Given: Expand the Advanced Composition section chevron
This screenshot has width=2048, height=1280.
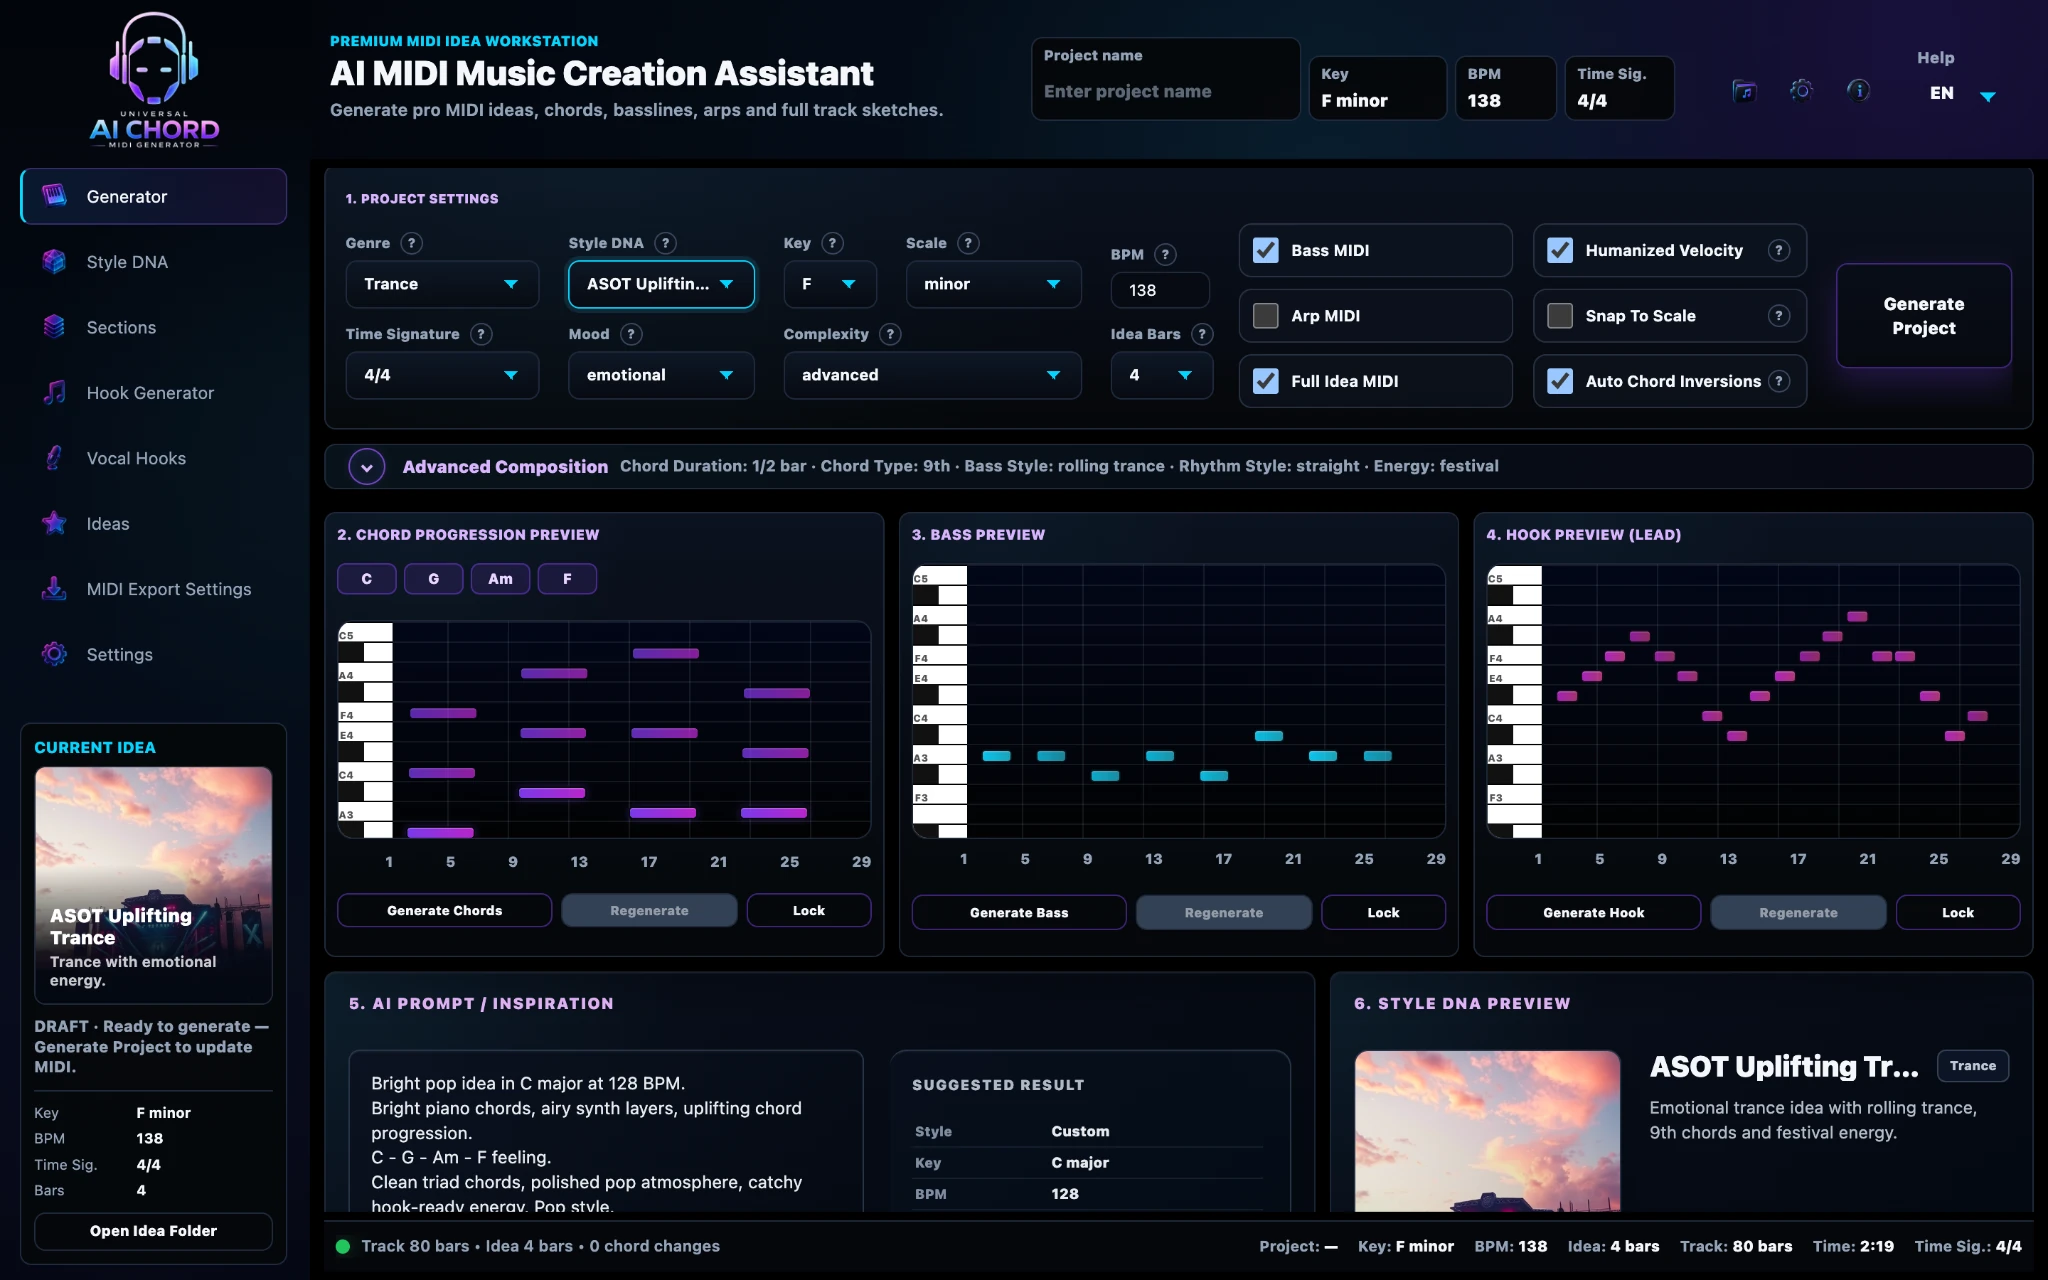Looking at the screenshot, I should pyautogui.click(x=367, y=467).
